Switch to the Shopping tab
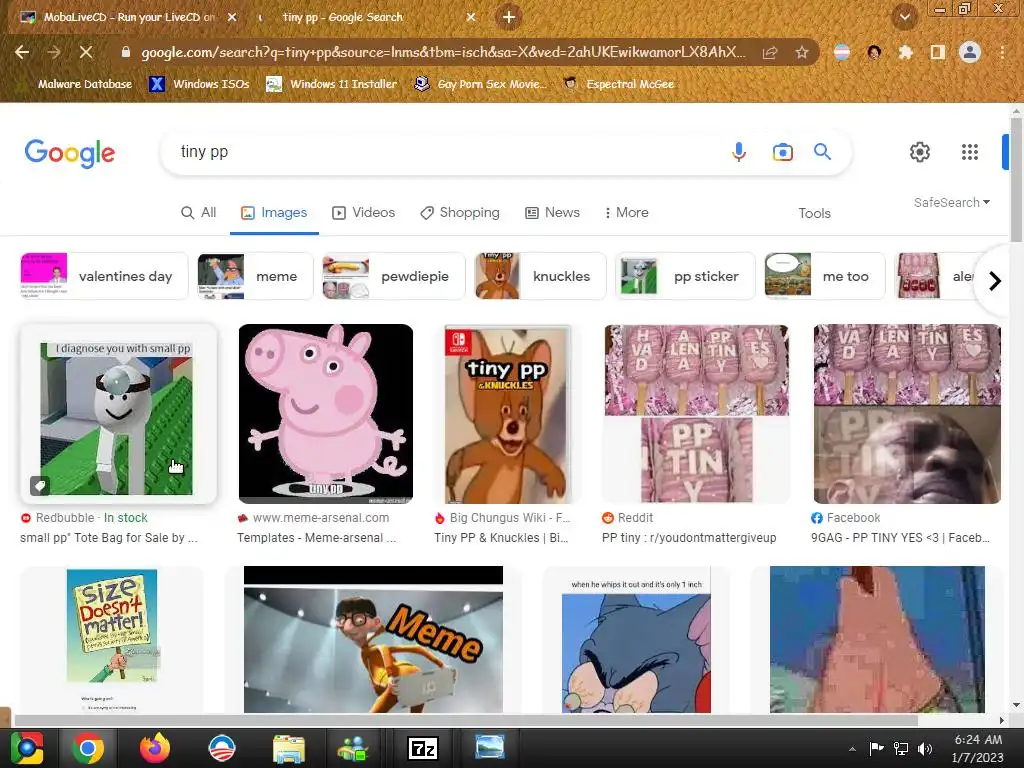Image resolution: width=1024 pixels, height=768 pixels. (x=460, y=212)
